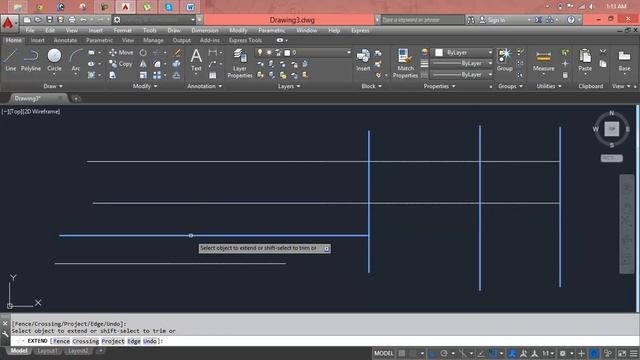Switch to the Annotate ribbon tab
This screenshot has height=360, width=640.
[65, 40]
